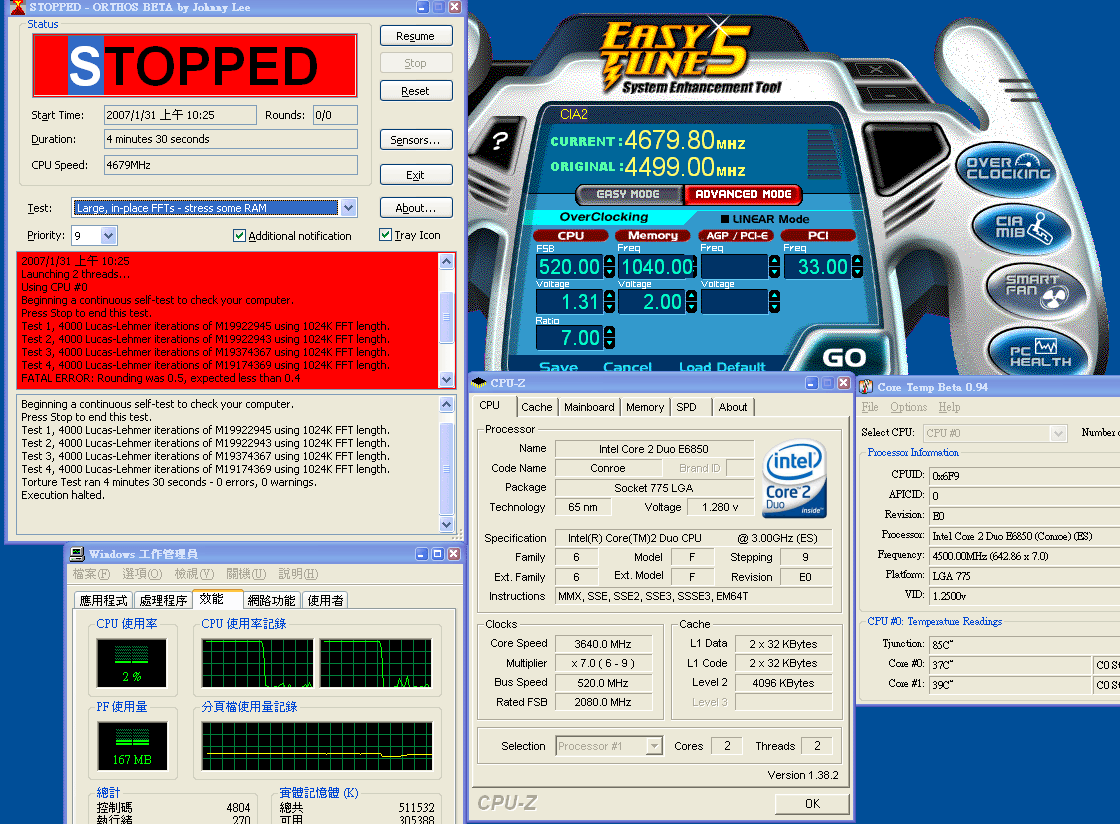Click the Intel Core 2 Duo logo in CPU-Z
This screenshot has width=1120, height=824.
pos(795,477)
